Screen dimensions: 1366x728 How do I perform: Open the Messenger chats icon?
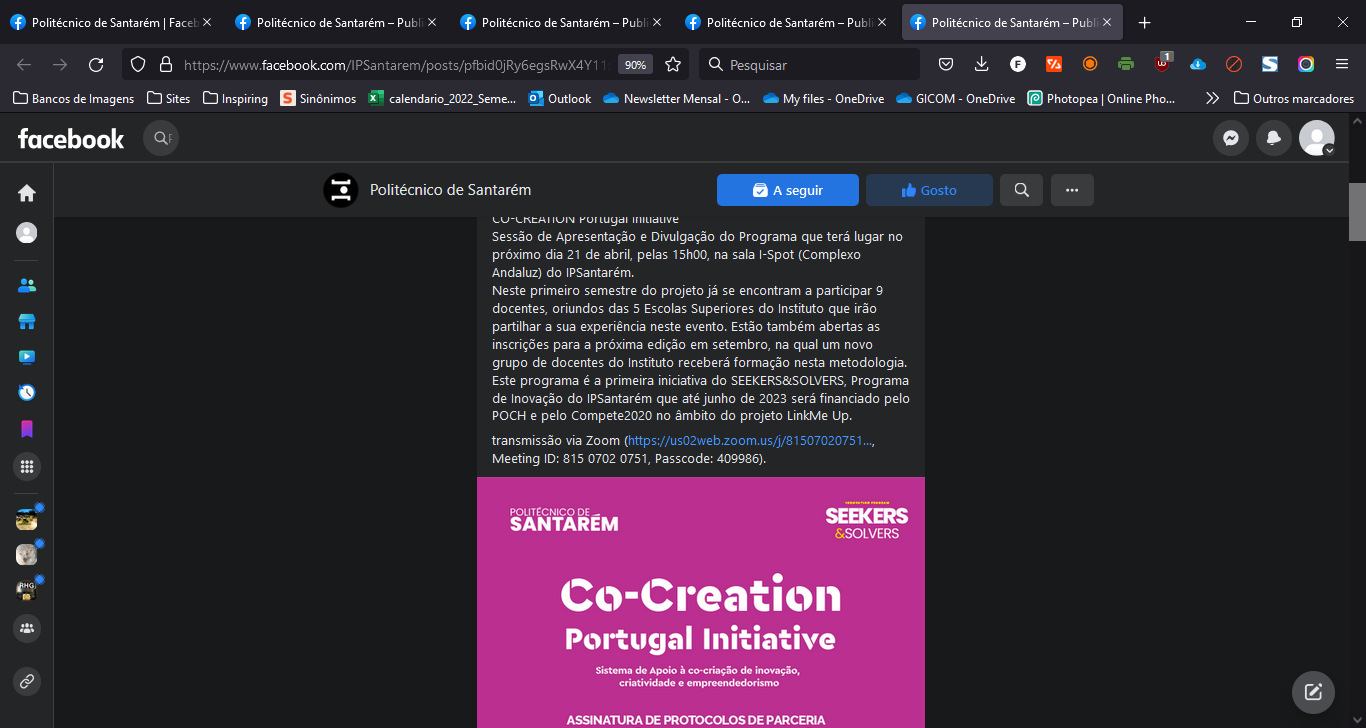[x=1231, y=139]
